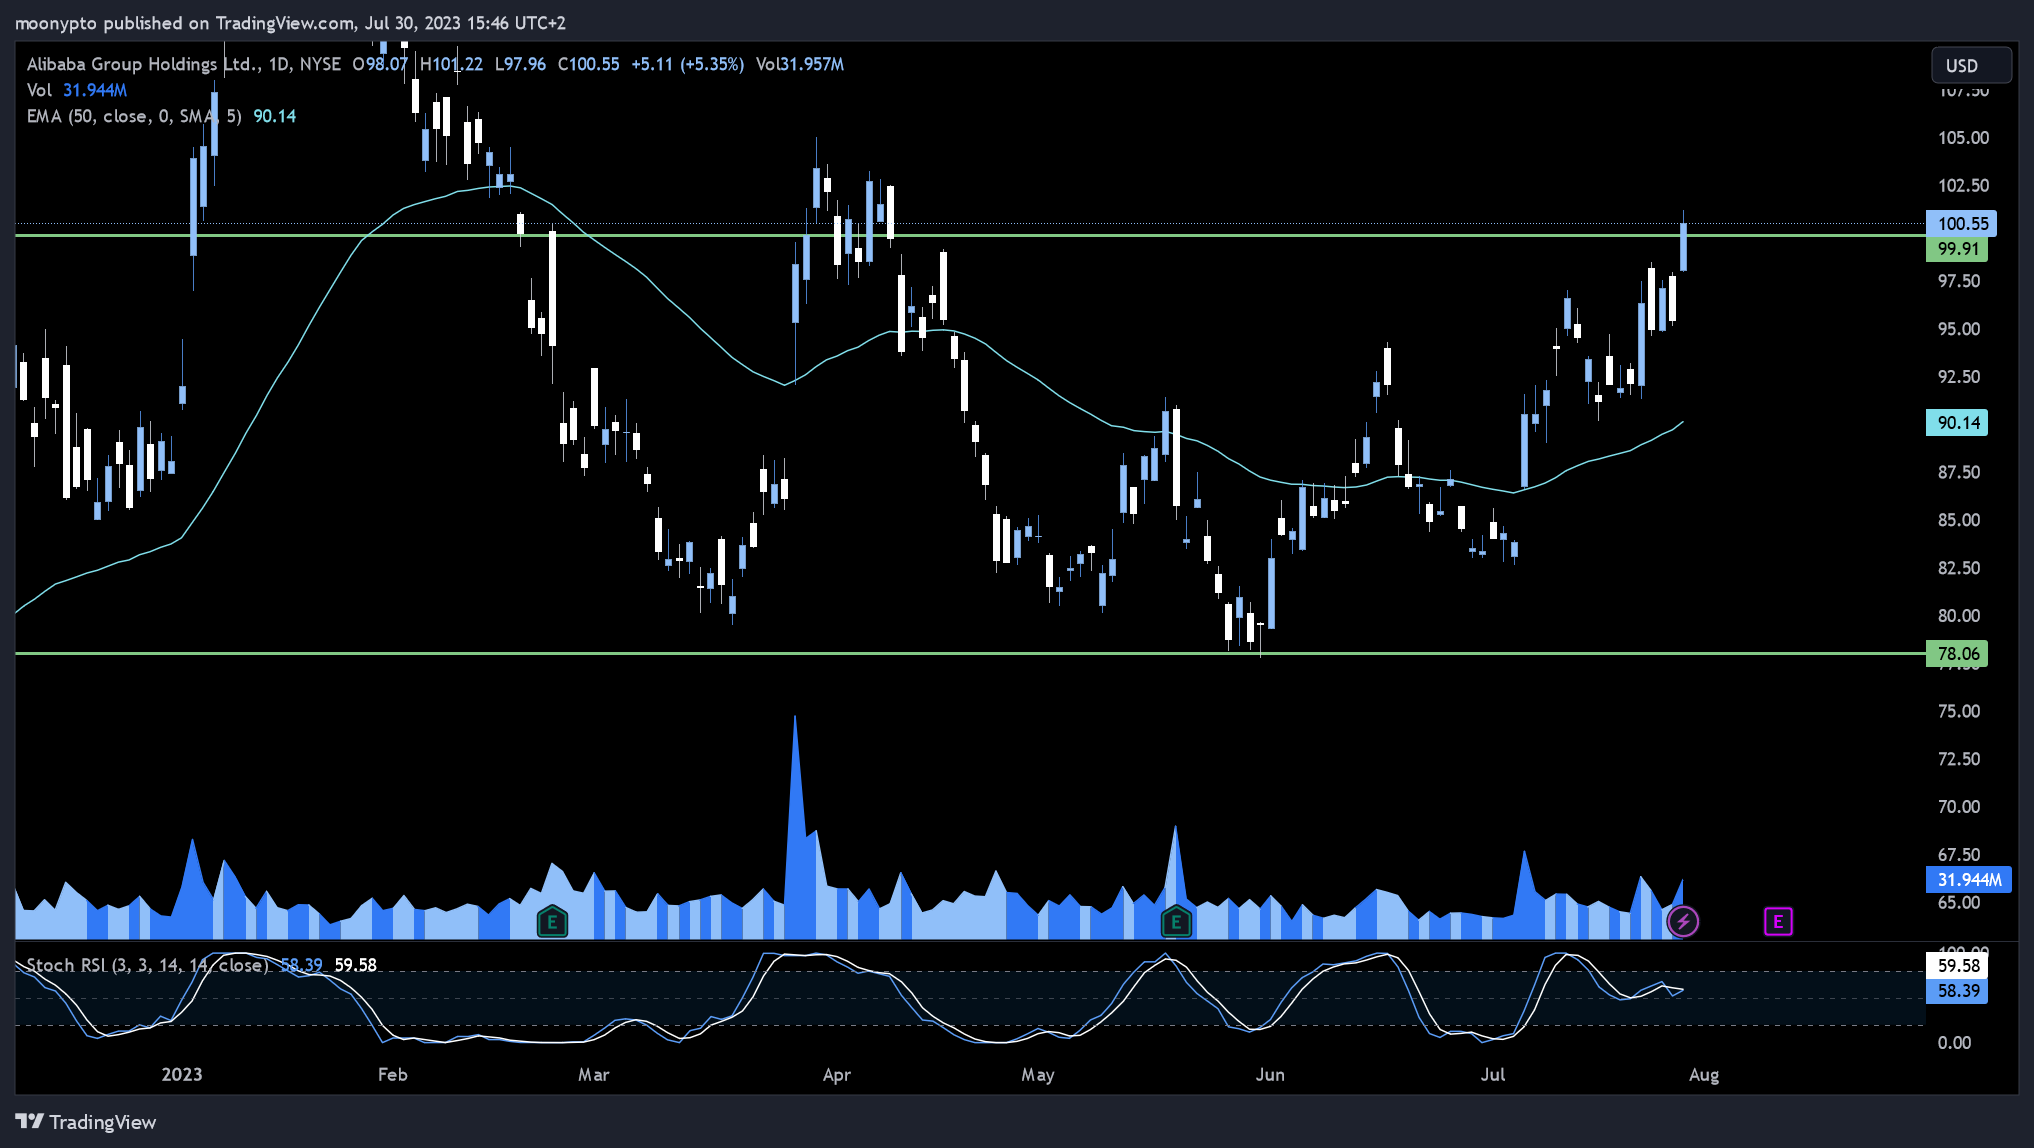2034x1148 pixels.
Task: Click the 78.06 support line price label
Action: coord(1957,654)
